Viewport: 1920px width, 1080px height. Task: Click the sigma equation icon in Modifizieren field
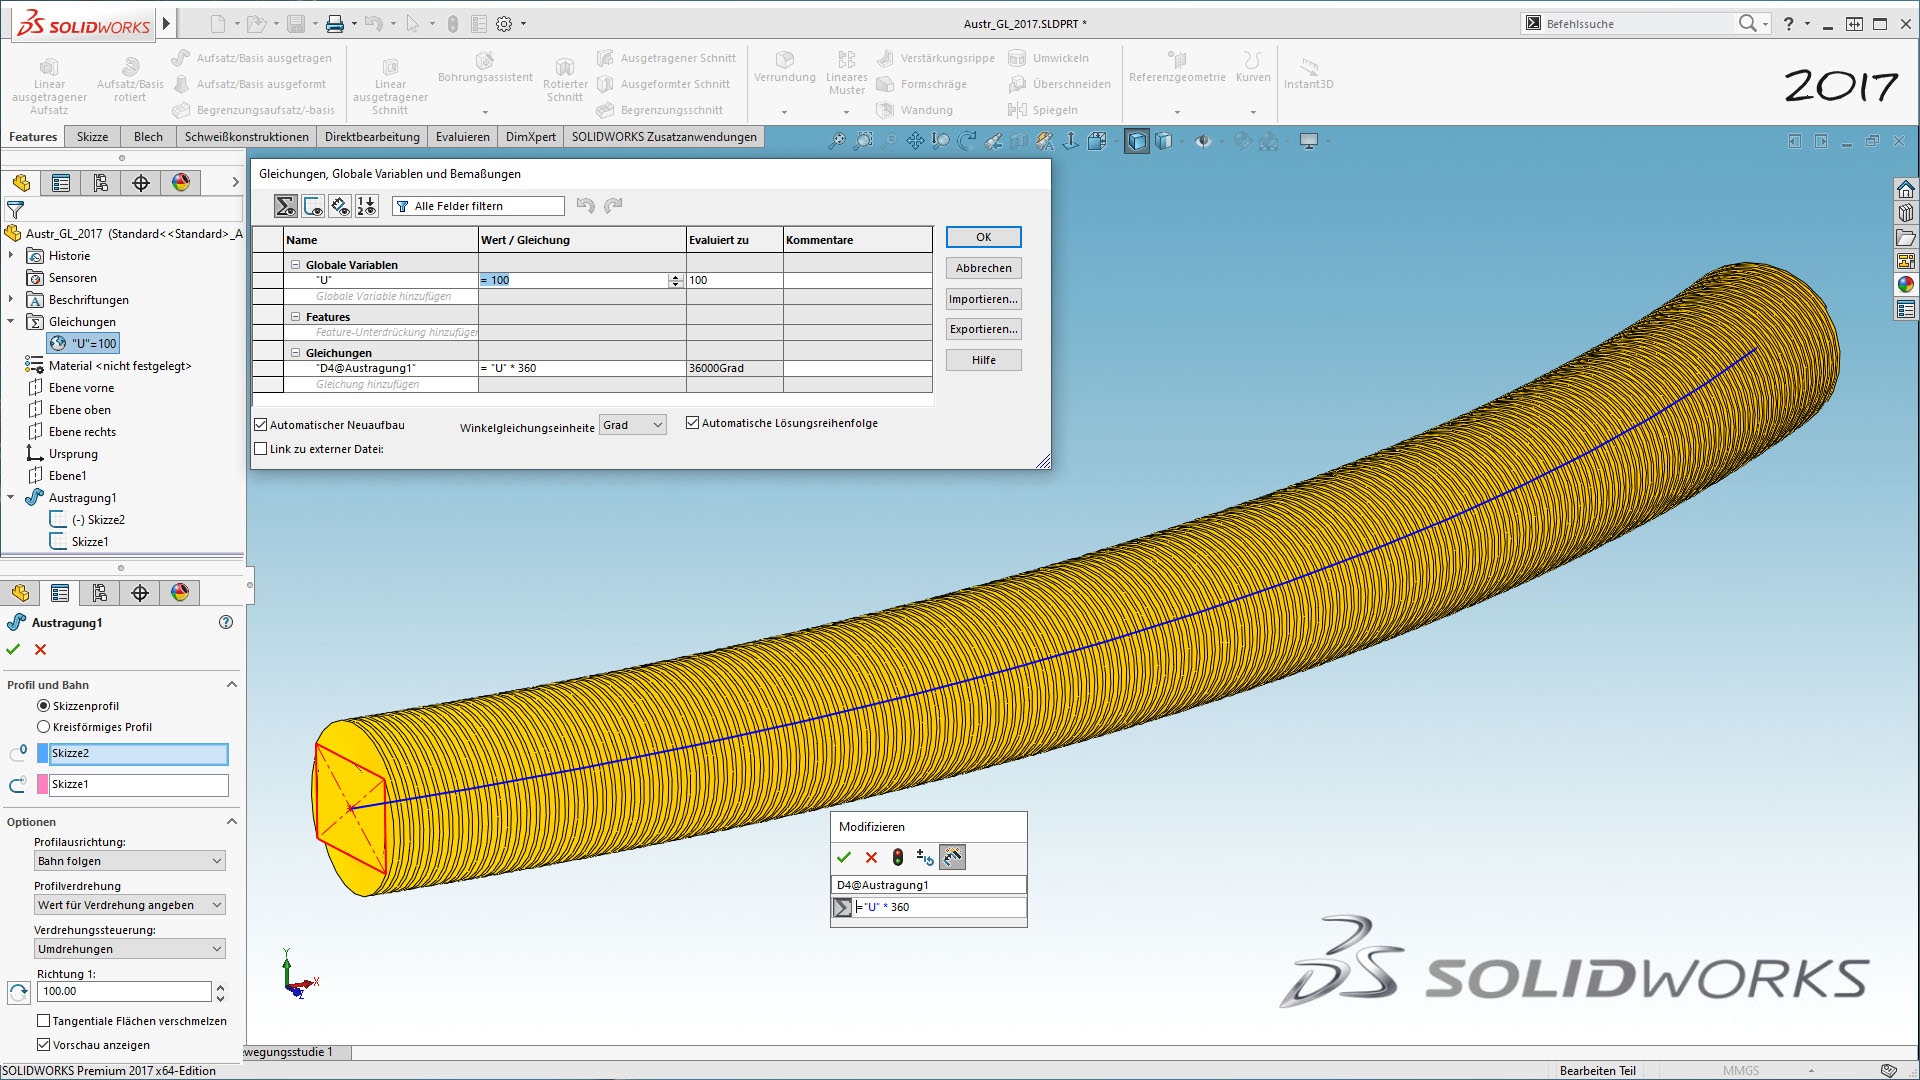click(843, 907)
